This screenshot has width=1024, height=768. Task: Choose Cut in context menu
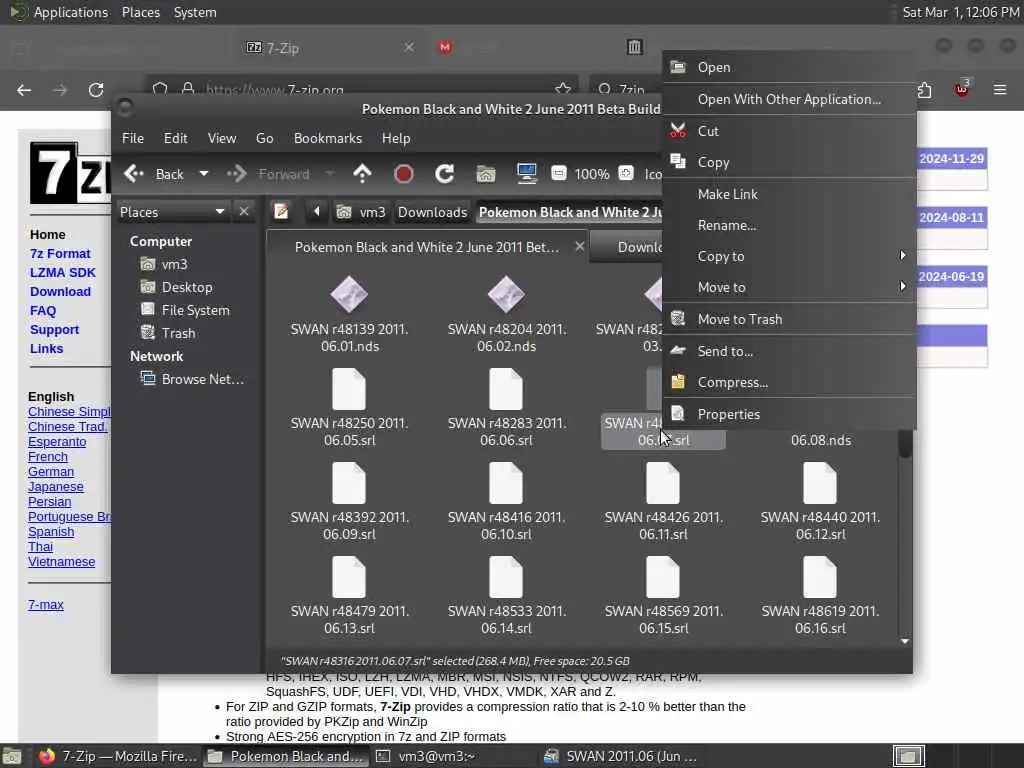point(789,131)
